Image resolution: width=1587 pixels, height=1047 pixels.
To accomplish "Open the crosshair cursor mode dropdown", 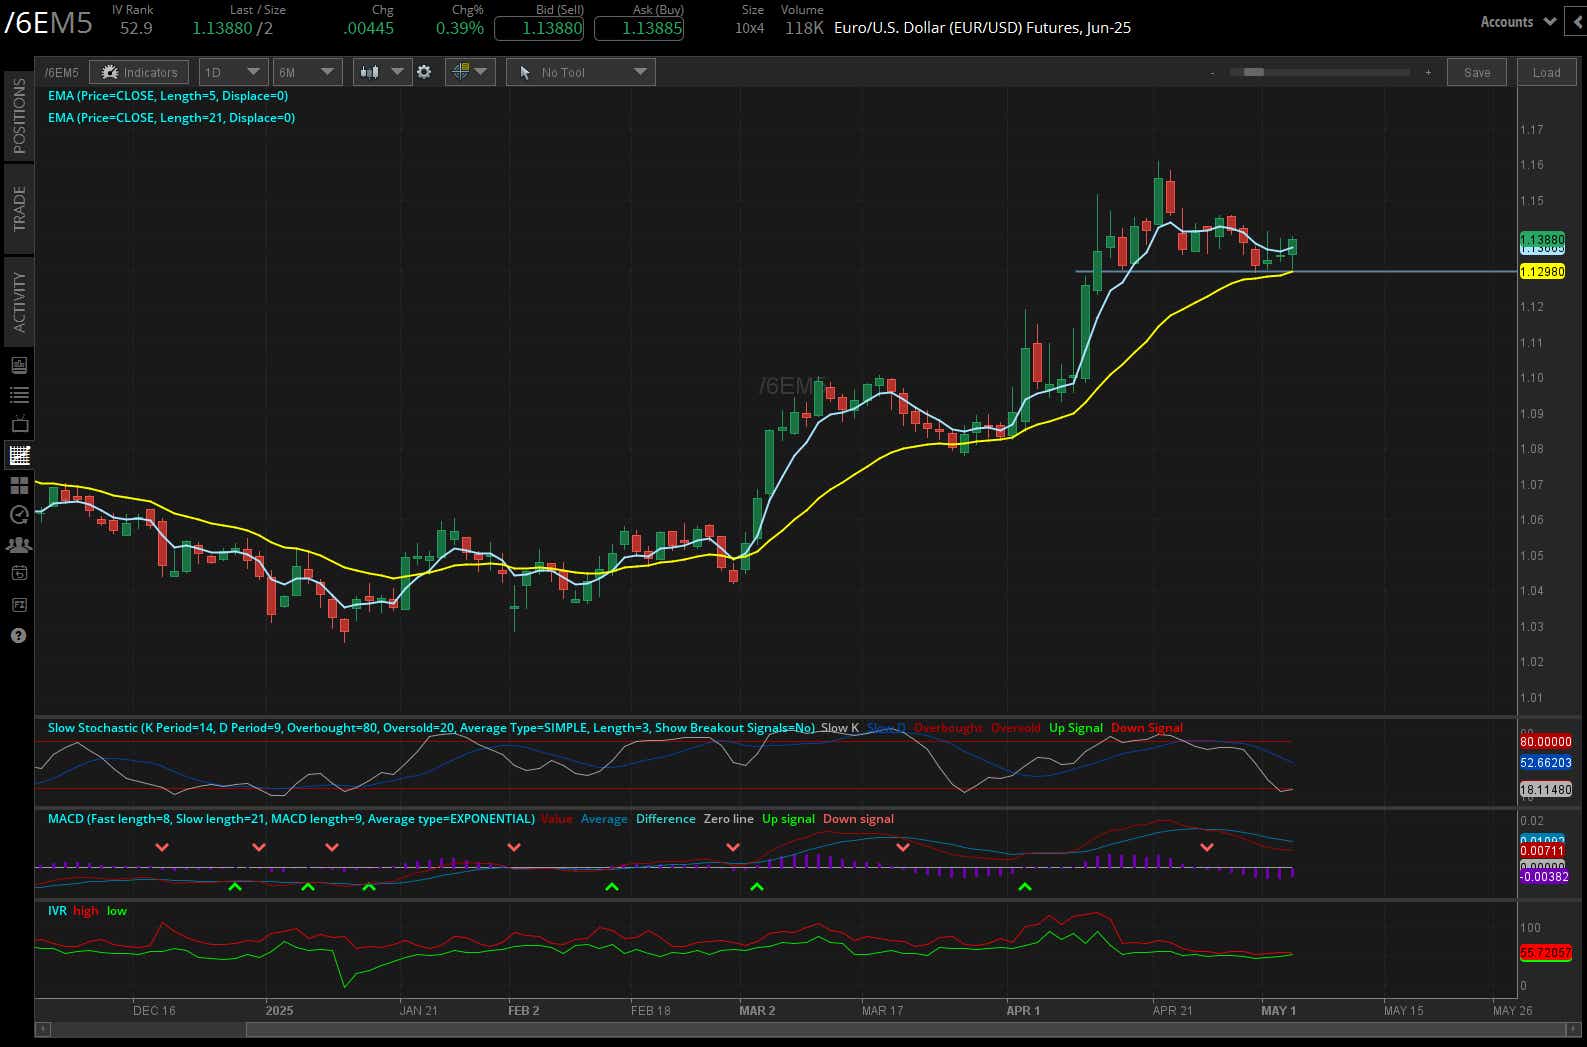I will coord(470,72).
